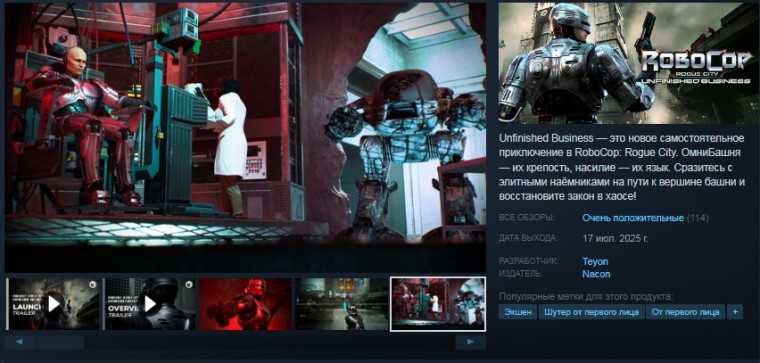This screenshot has height=363, width=760.
Task: Click the RoboCop Unfinished Business header image
Action: 627,63
